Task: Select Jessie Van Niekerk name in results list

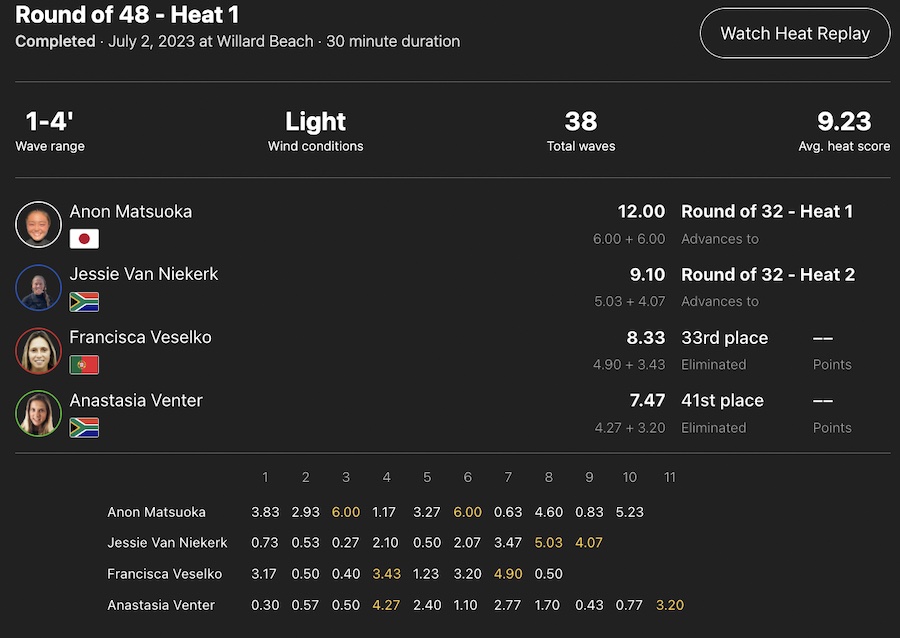Action: pyautogui.click(x=143, y=274)
